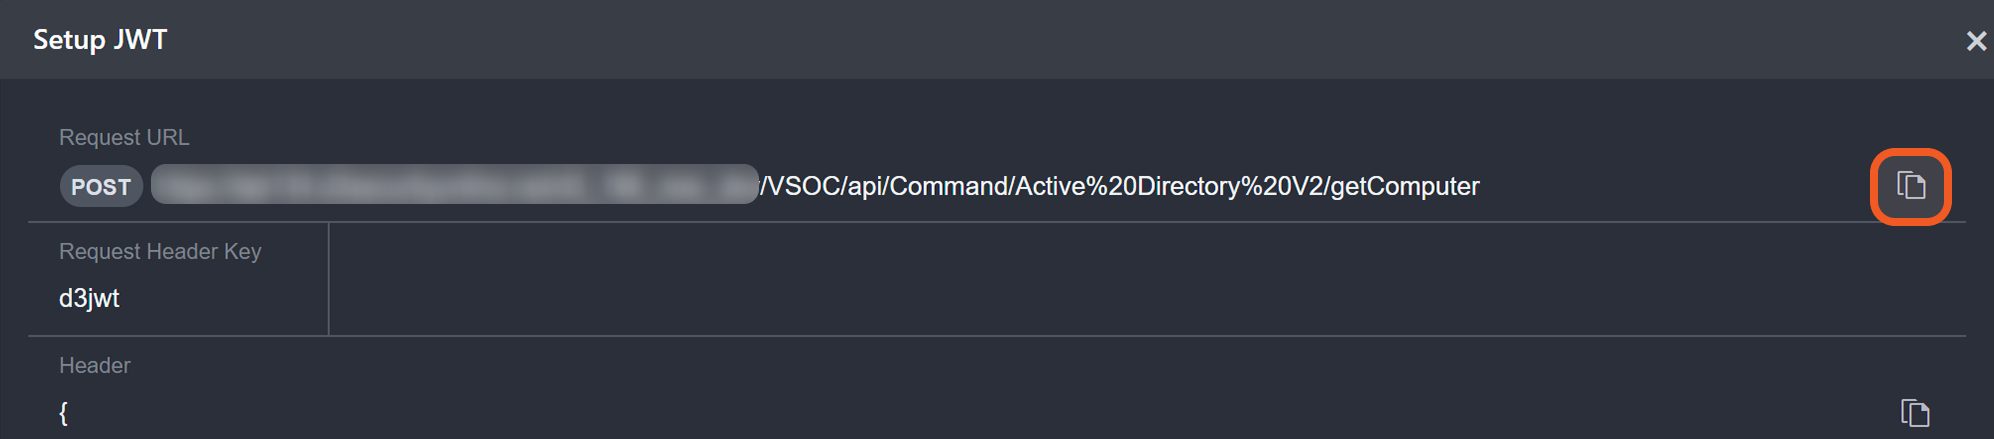Image resolution: width=1994 pixels, height=439 pixels.
Task: Click the POST method badge
Action: pos(101,187)
